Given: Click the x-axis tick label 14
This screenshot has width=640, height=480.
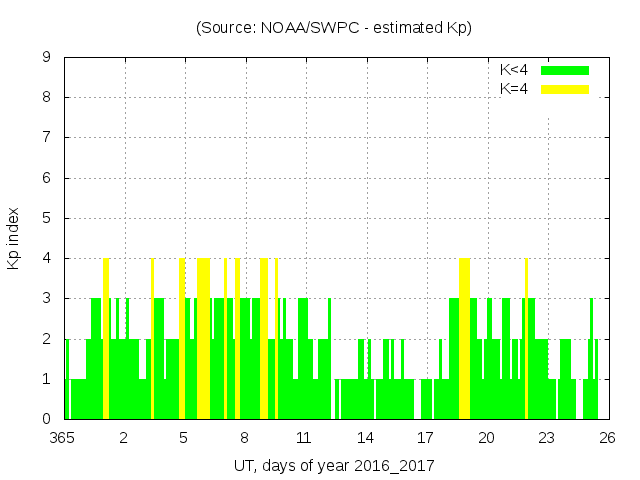Looking at the screenshot, I should pyautogui.click(x=366, y=437).
